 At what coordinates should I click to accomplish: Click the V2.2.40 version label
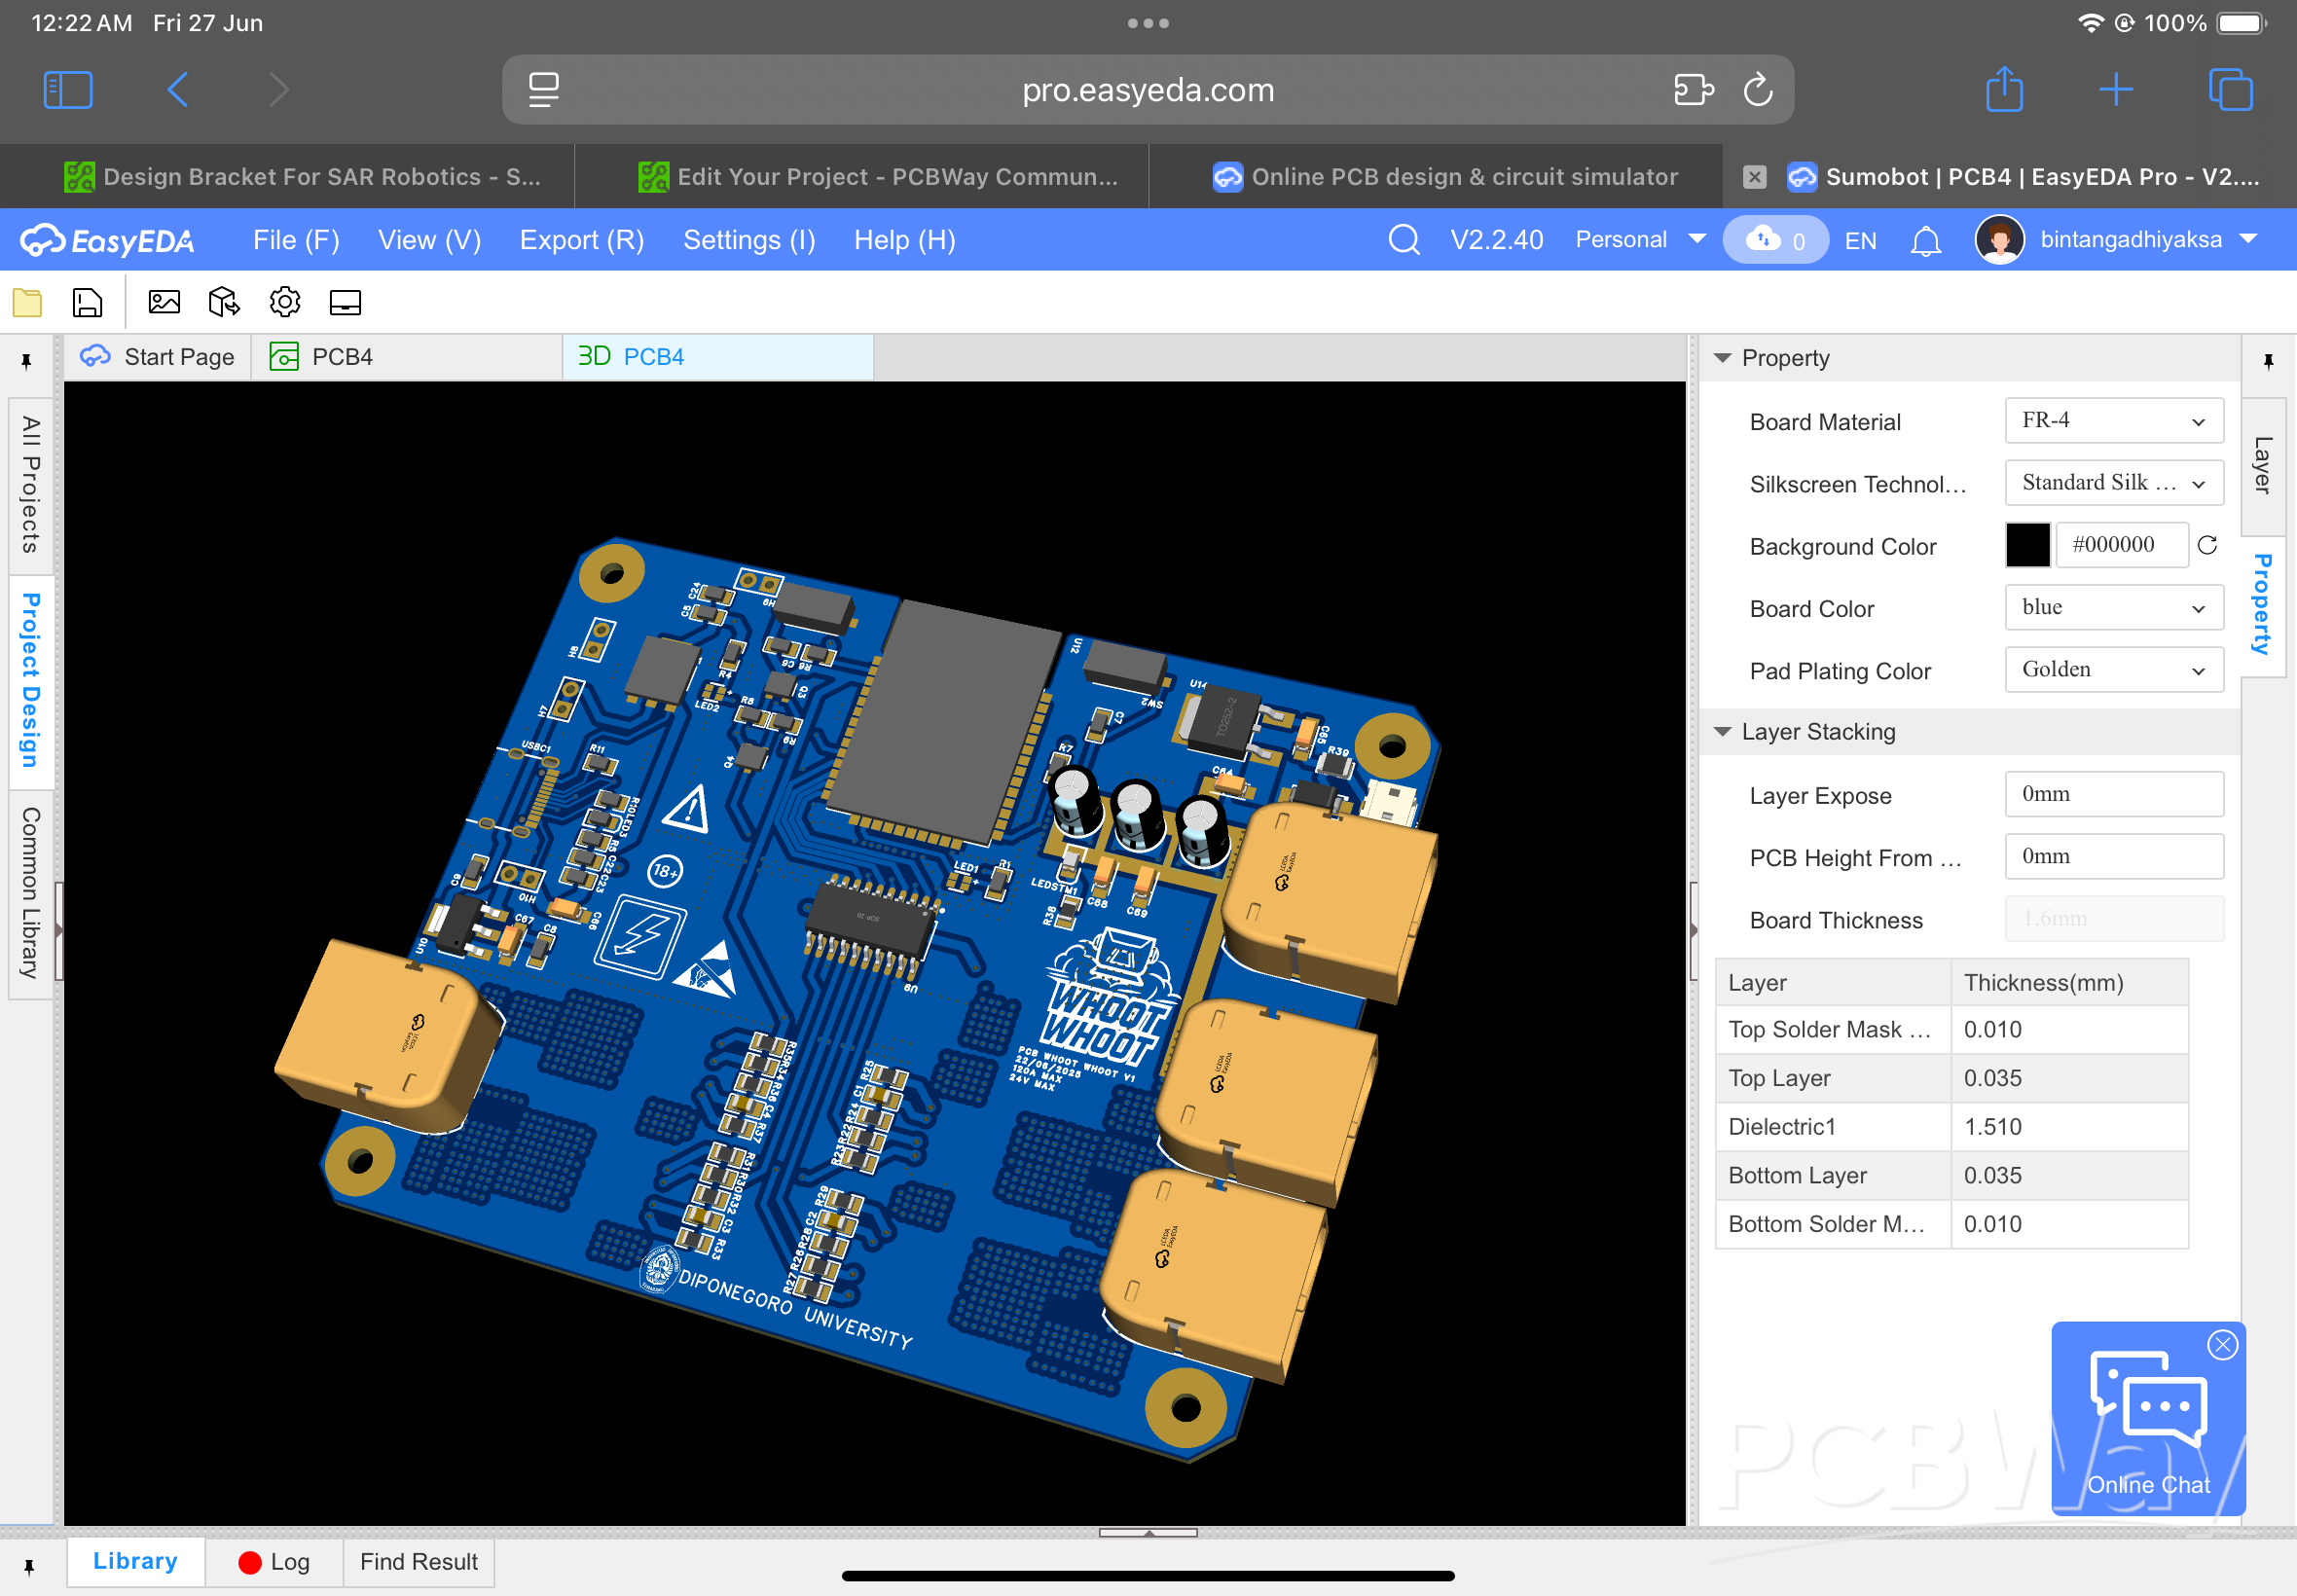1496,240
